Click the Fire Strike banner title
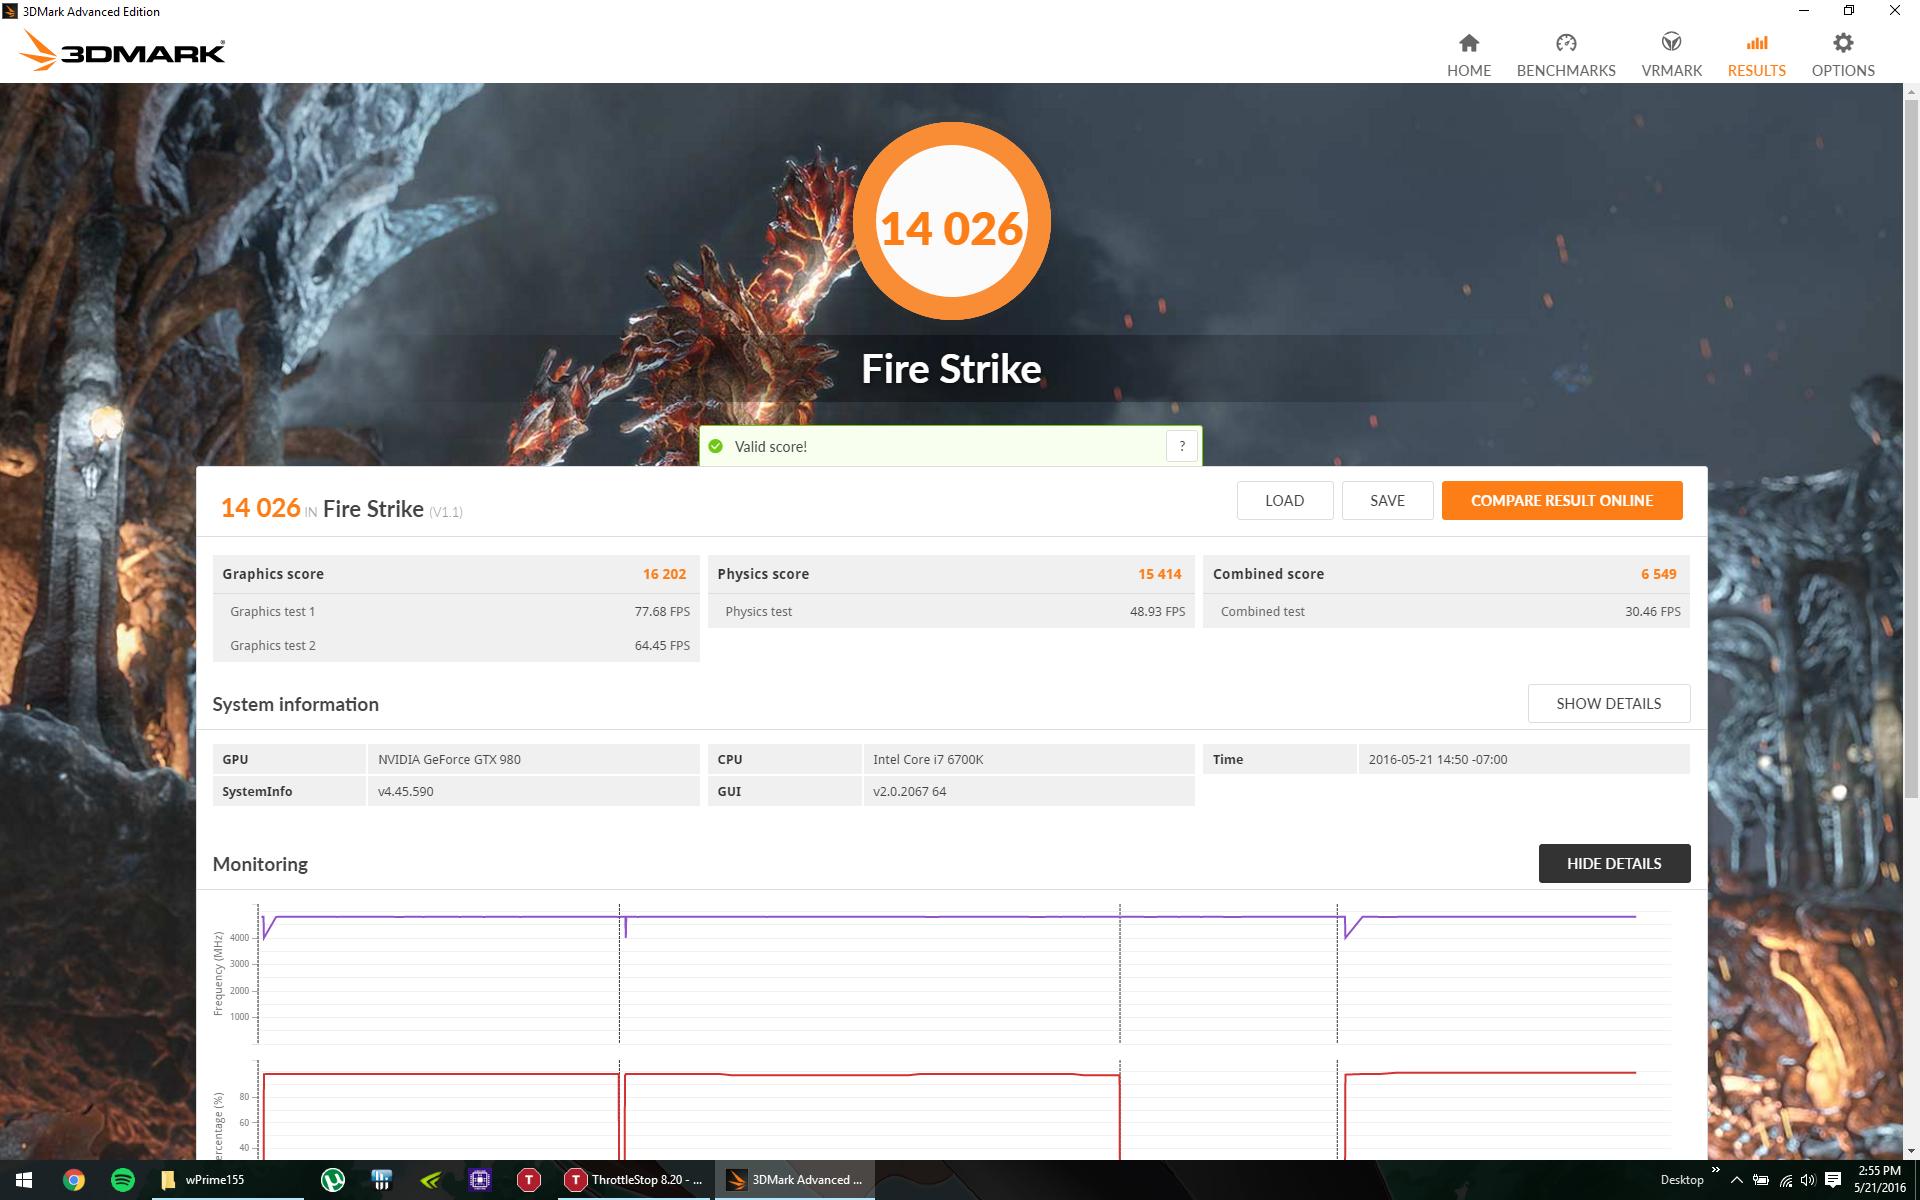This screenshot has height=1200, width=1920. coord(951,369)
